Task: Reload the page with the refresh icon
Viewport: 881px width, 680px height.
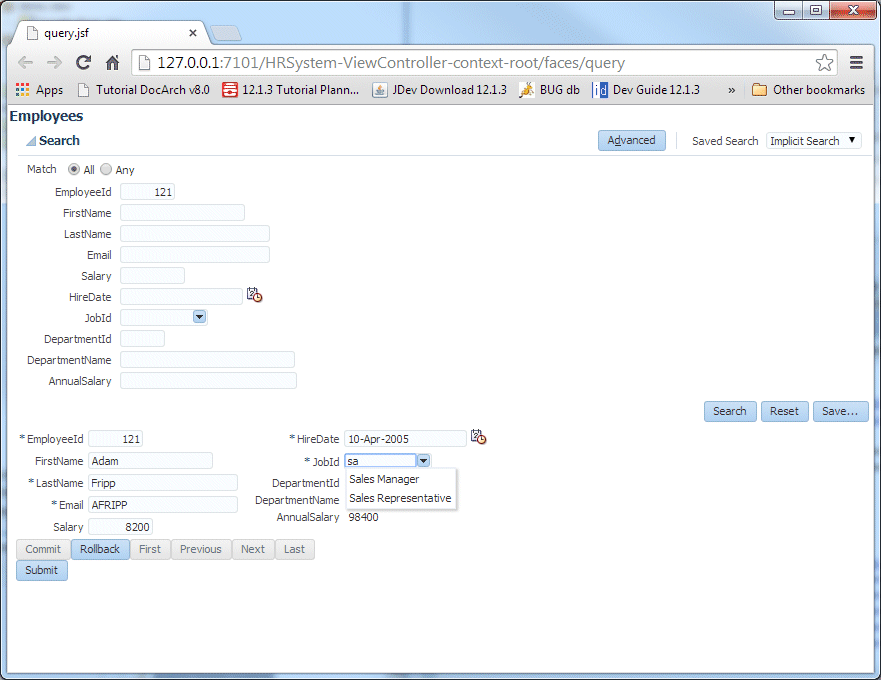Action: [x=84, y=62]
